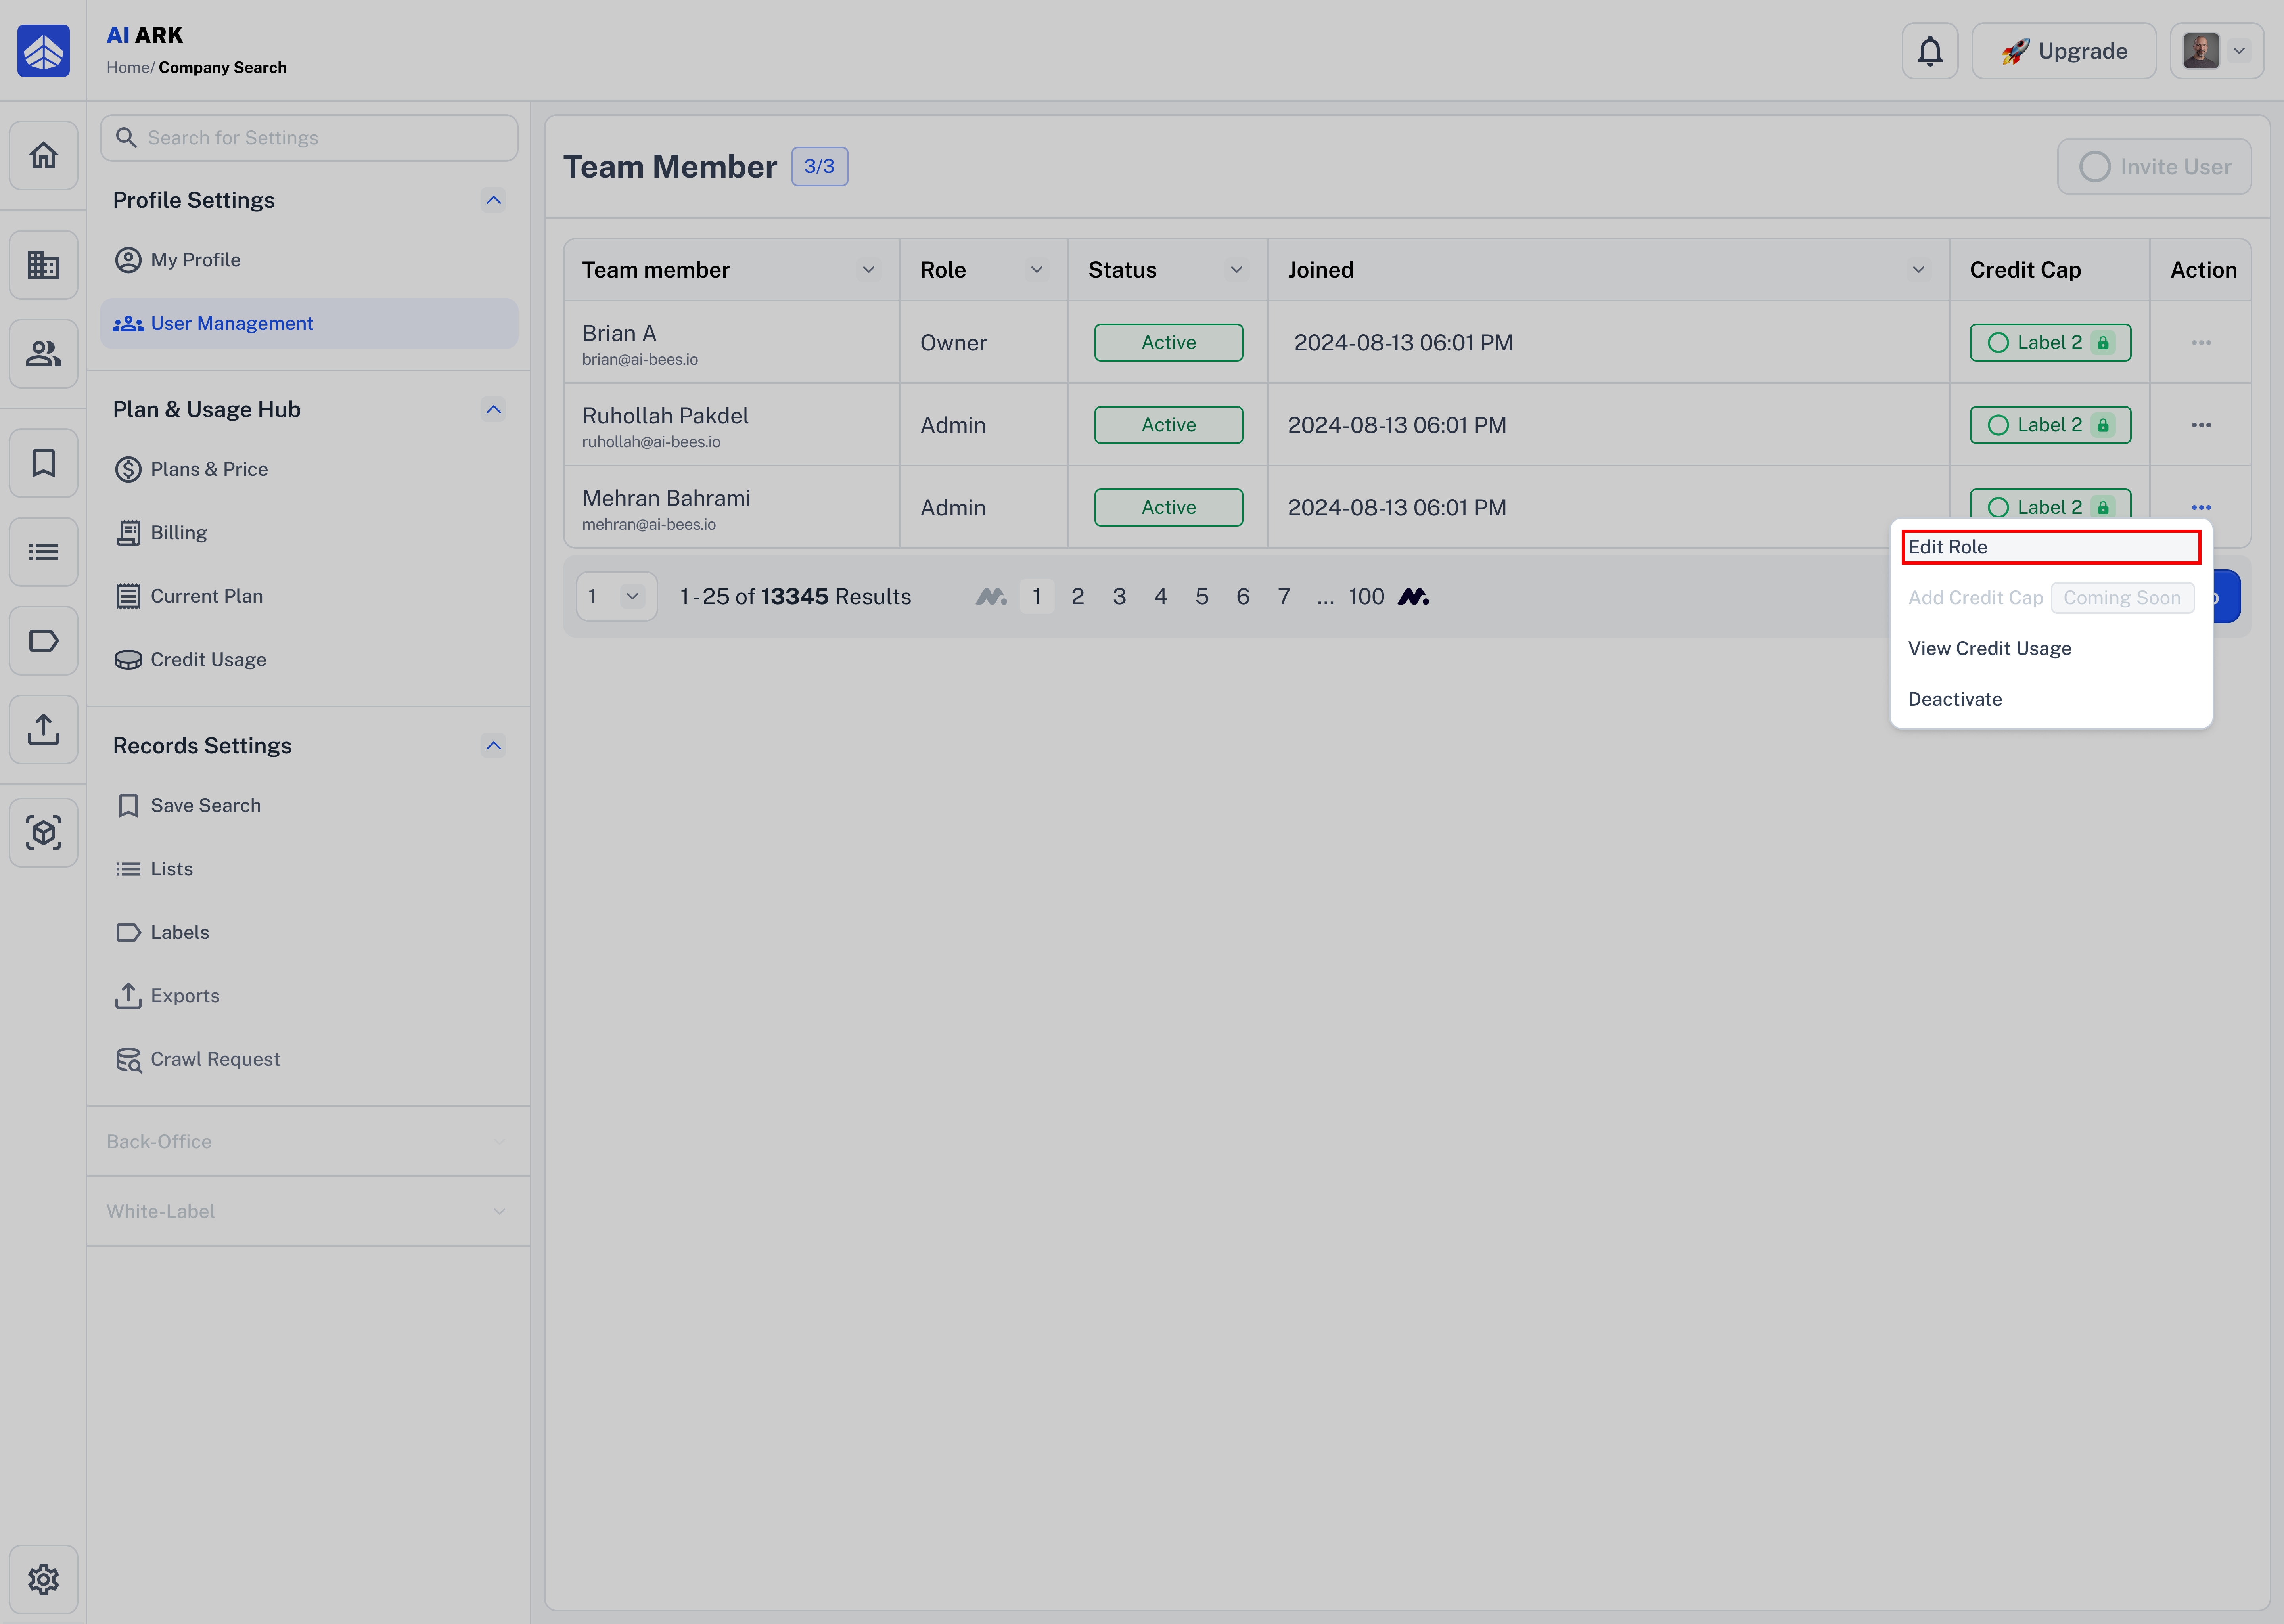The height and width of the screenshot is (1624, 2284).
Task: Open action dots for Mehran Bahrami
Action: (x=2201, y=508)
